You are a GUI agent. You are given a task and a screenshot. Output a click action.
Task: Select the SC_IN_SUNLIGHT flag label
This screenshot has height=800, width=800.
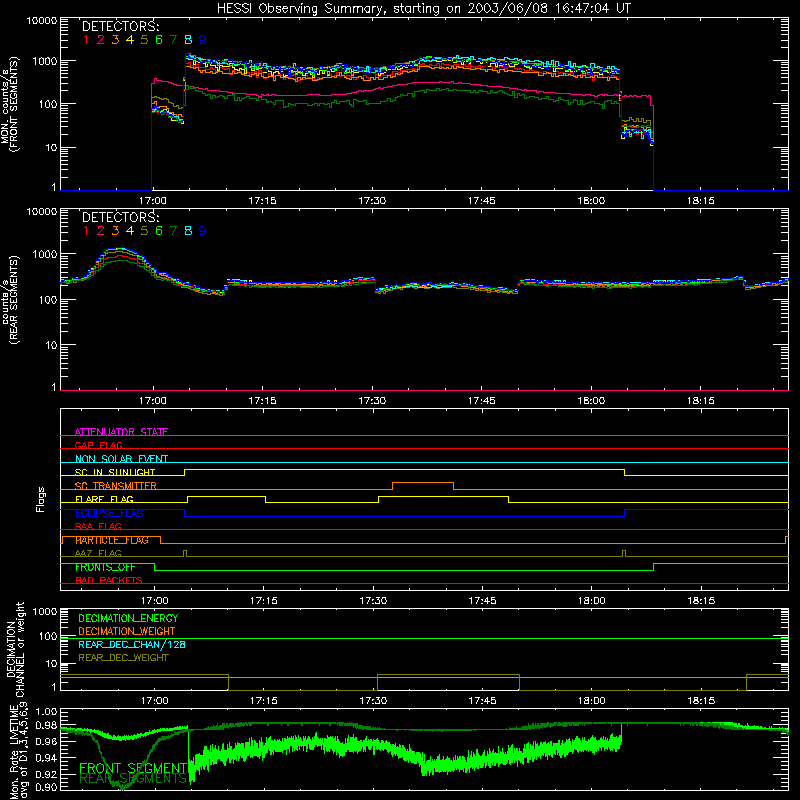[x=115, y=472]
